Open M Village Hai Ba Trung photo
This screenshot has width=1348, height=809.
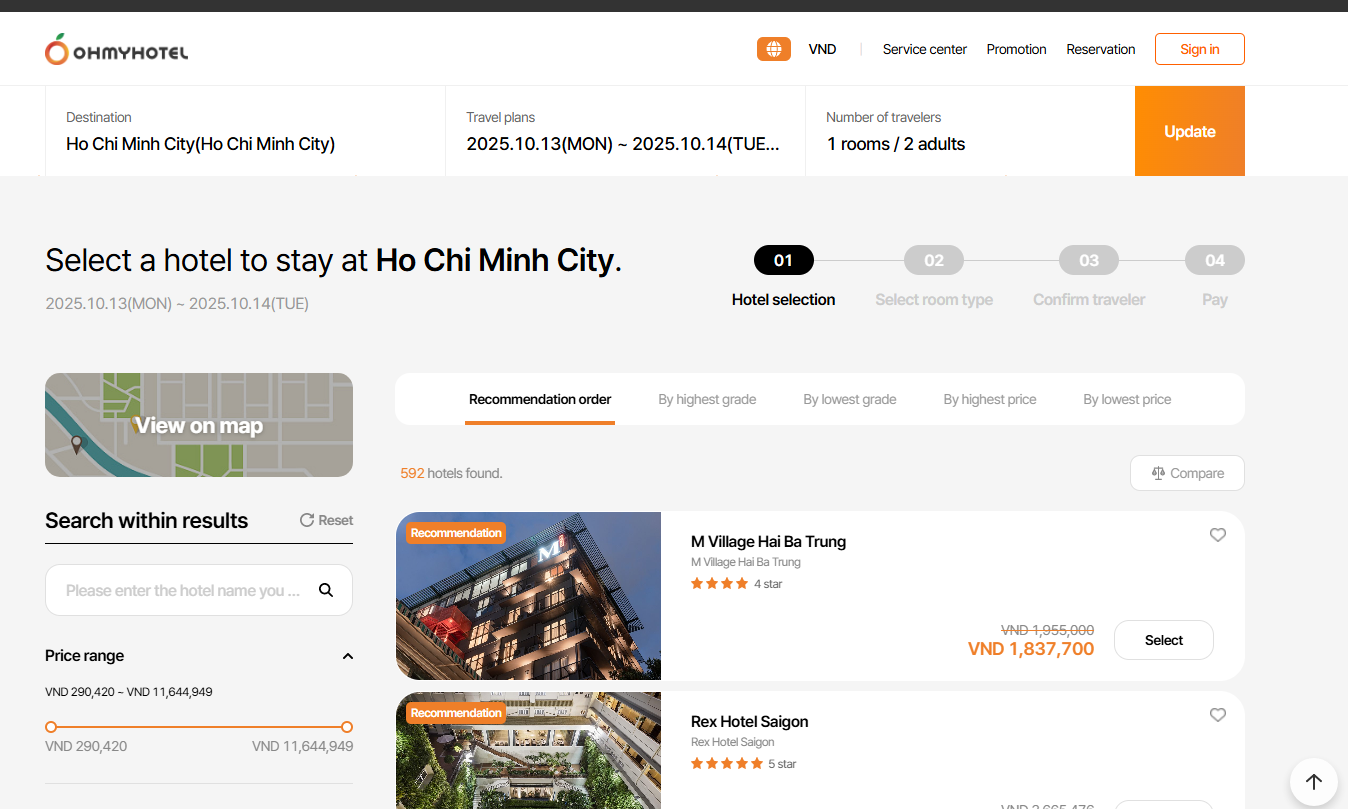pyautogui.click(x=528, y=596)
